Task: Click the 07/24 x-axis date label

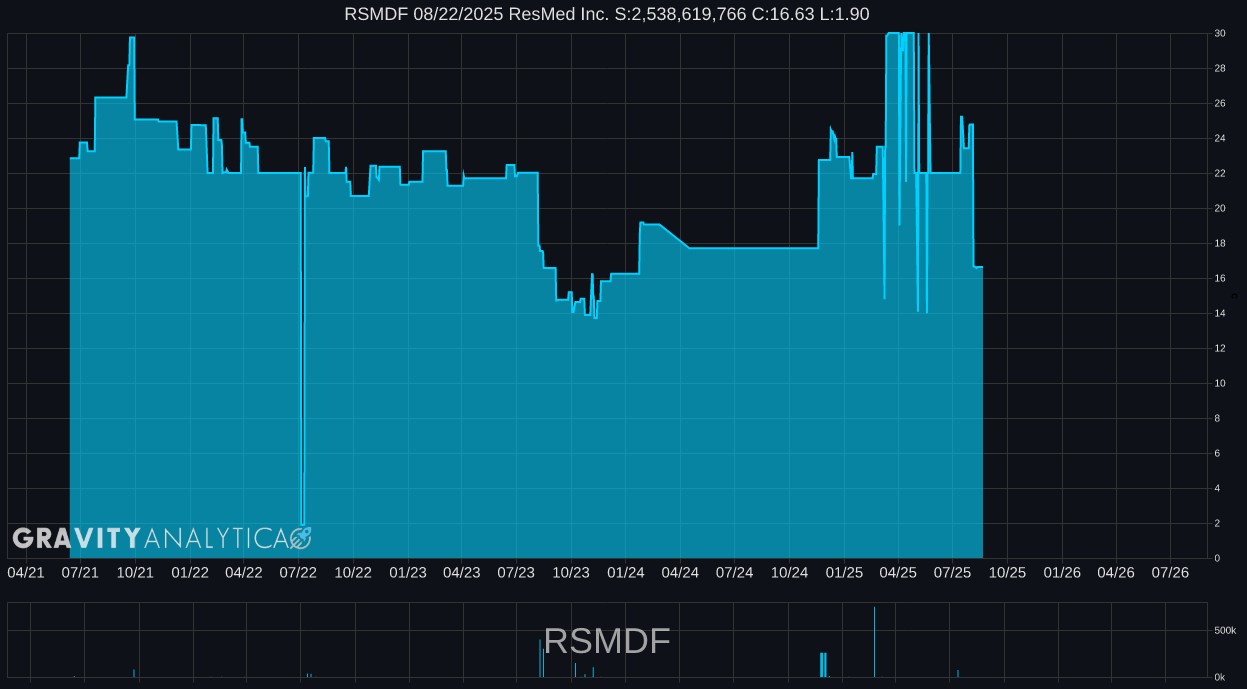Action: [x=734, y=572]
